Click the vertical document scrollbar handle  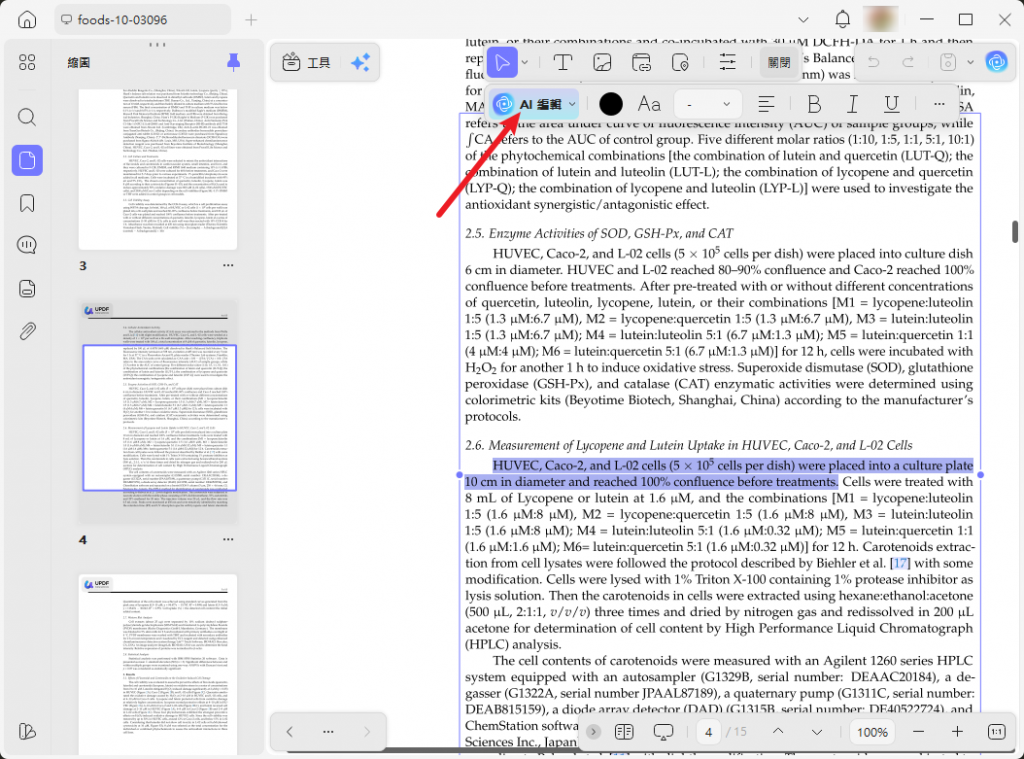click(x=1015, y=231)
